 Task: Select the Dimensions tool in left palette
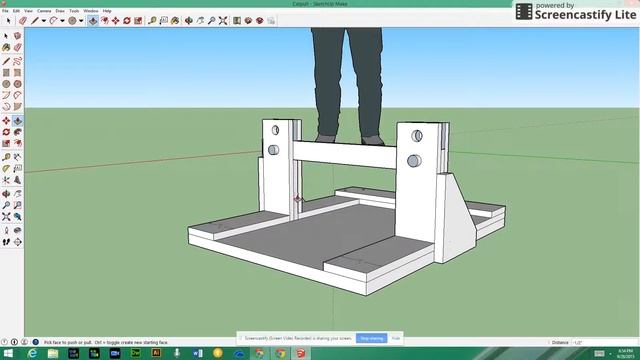[18, 157]
